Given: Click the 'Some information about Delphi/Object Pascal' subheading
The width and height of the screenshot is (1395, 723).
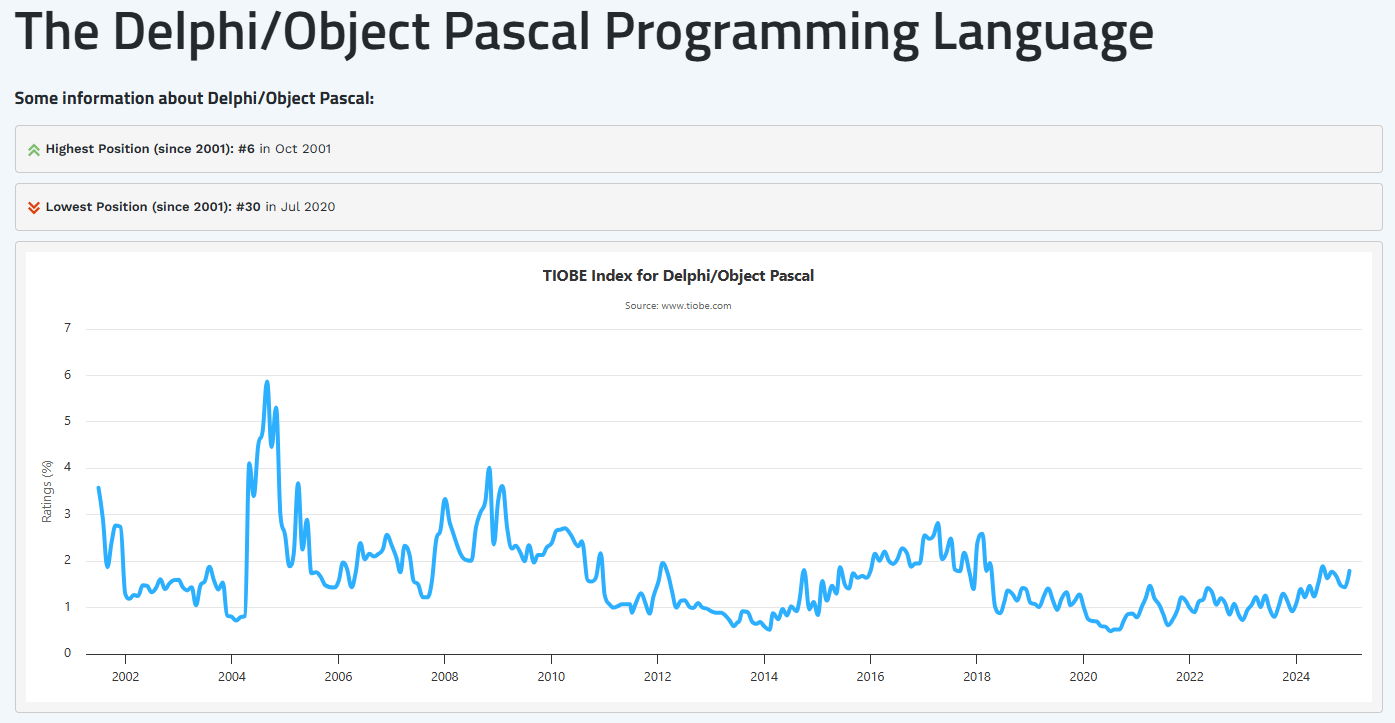Looking at the screenshot, I should (194, 99).
